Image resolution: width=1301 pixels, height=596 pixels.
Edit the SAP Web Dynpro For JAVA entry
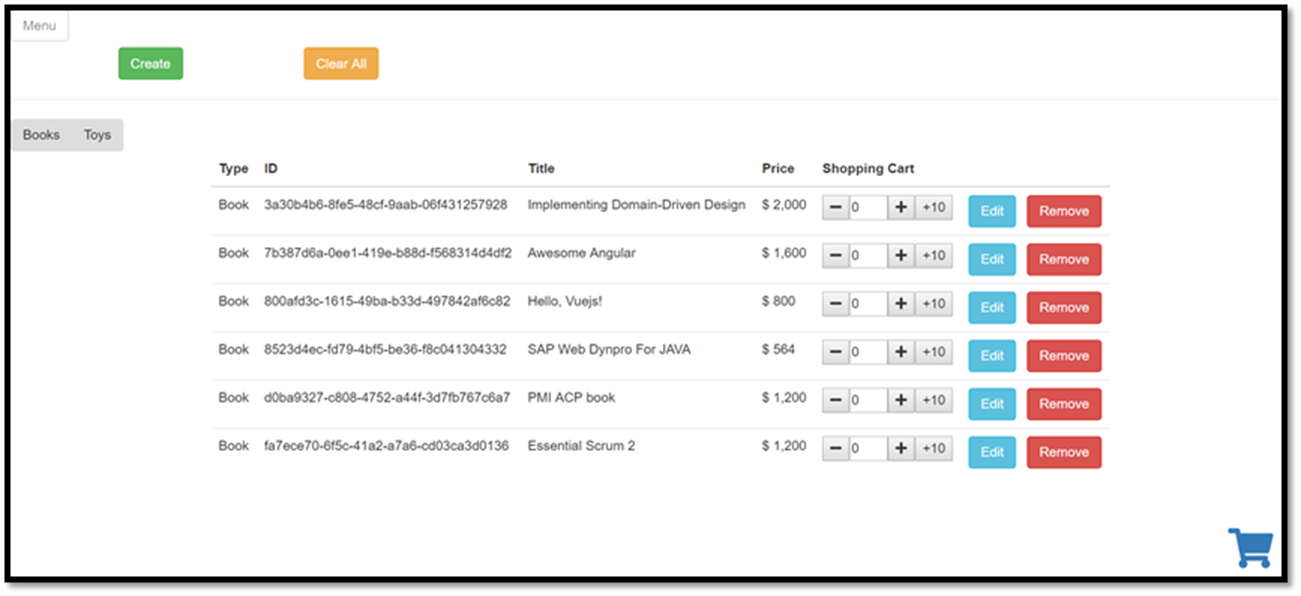coord(991,355)
